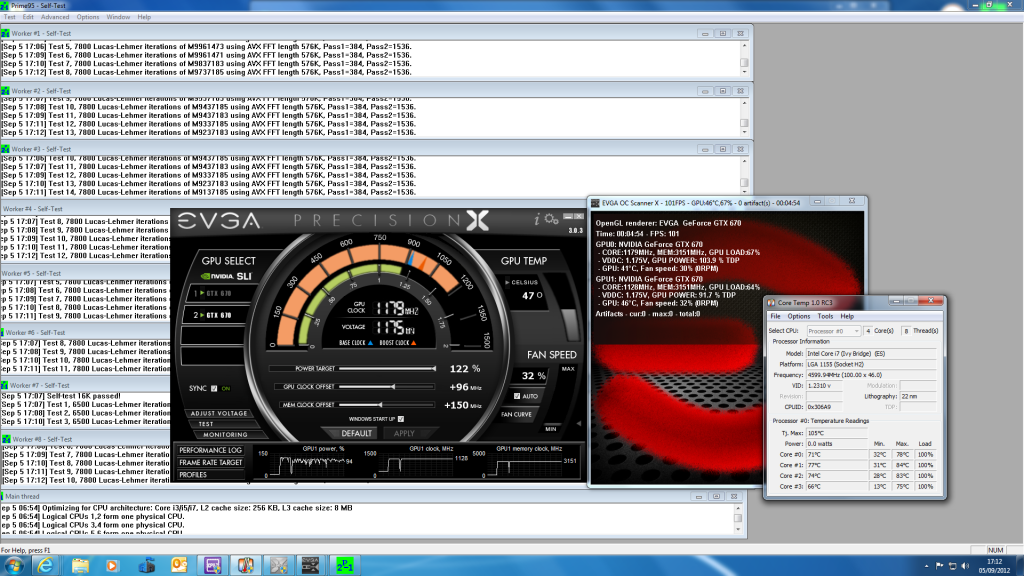Open the Select CPU Processor #0 dropdown
This screenshot has width=1024, height=576.
point(832,330)
